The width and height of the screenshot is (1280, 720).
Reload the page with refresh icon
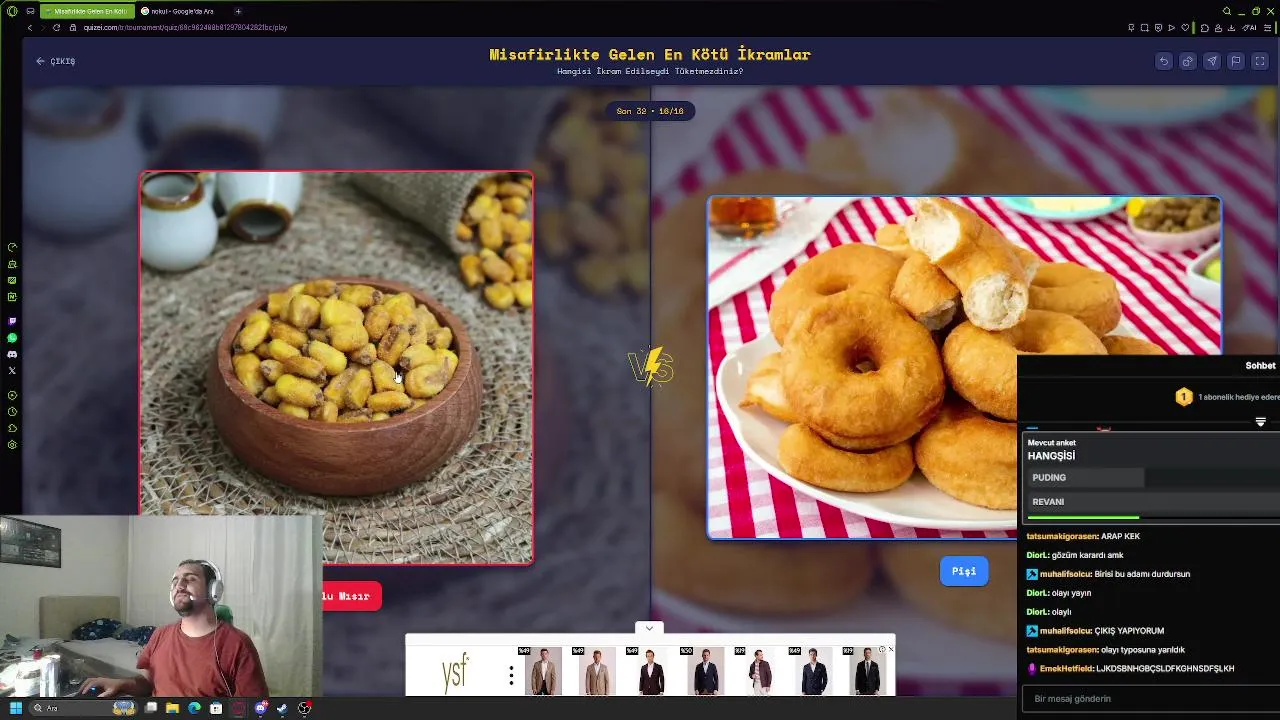coord(56,27)
